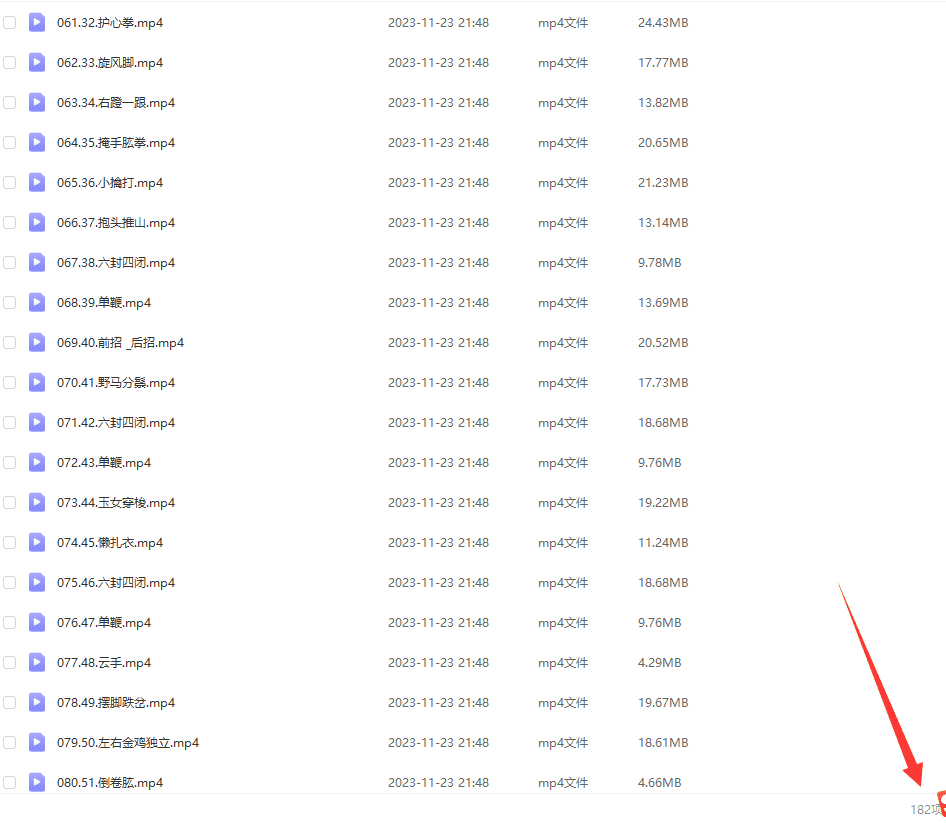Click the play icon for 065.36.小擒打.mp4

pos(37,182)
